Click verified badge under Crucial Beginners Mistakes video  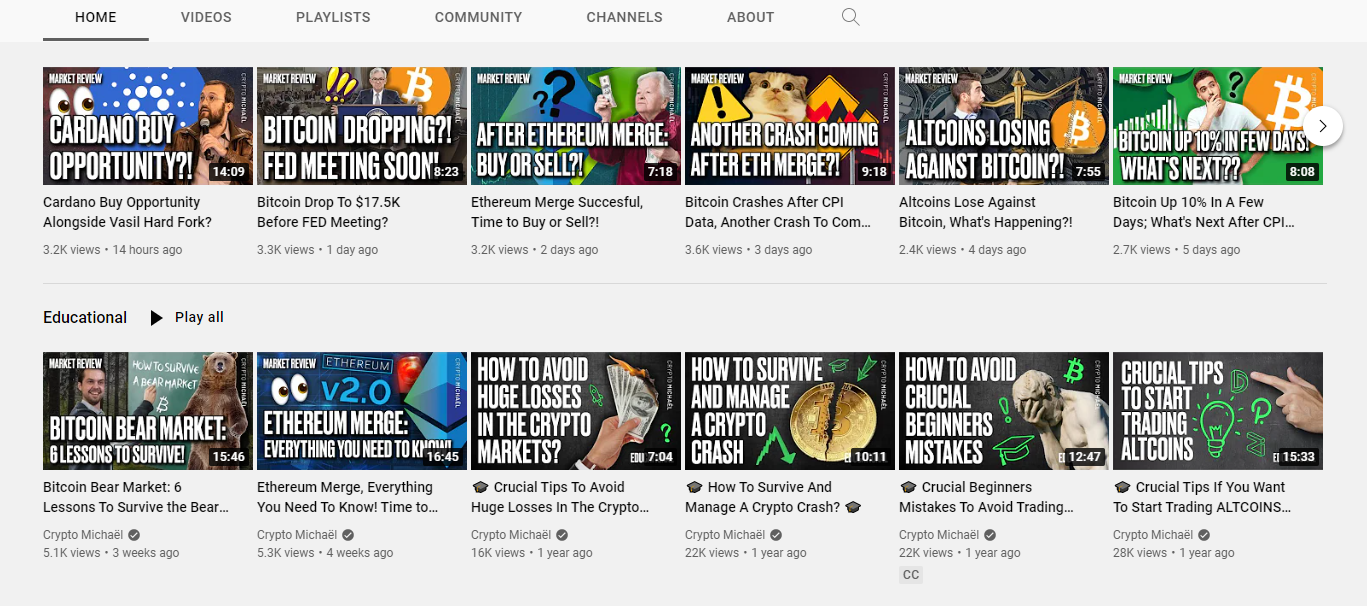pyautogui.click(x=990, y=535)
